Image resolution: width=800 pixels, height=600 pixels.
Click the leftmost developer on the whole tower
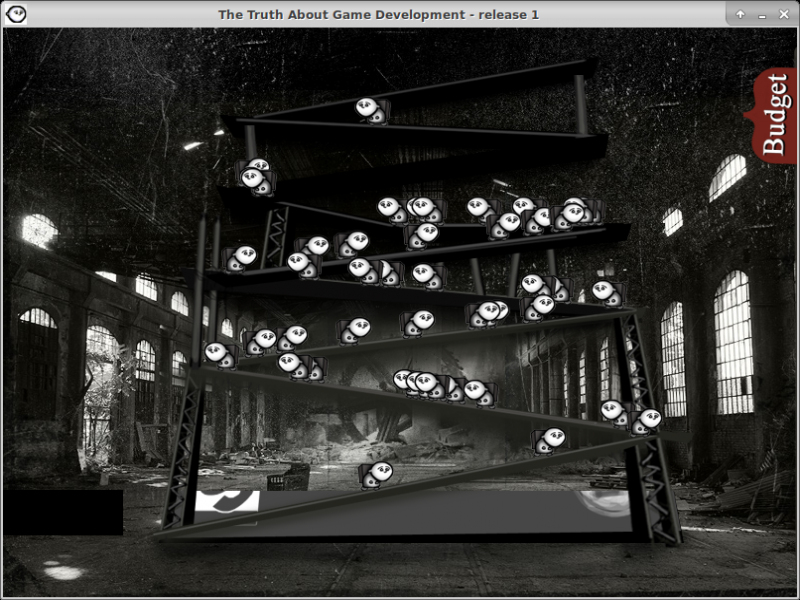(x=218, y=354)
